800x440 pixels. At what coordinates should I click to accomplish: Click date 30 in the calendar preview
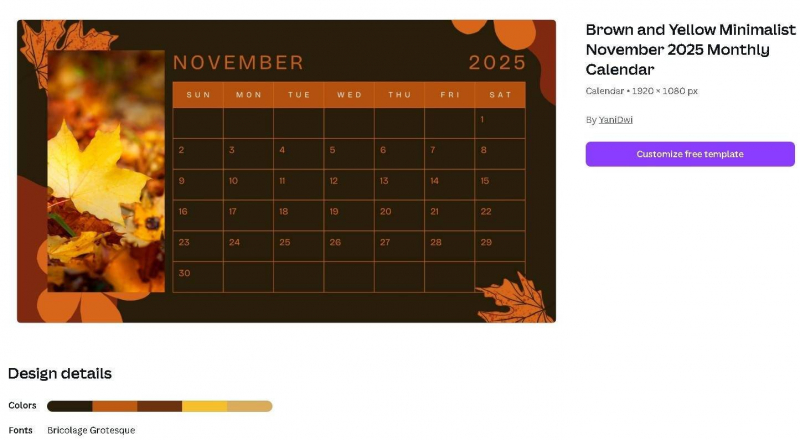[184, 273]
